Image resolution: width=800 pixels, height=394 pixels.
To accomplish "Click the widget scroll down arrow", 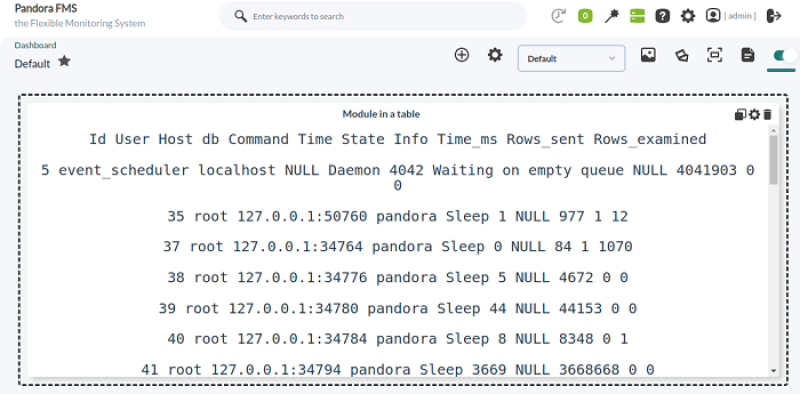I will click(773, 371).
